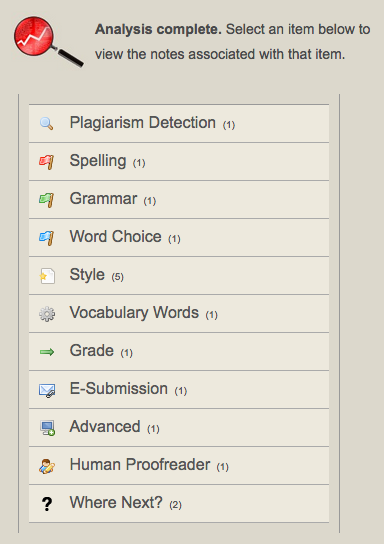Click the red analysis magnifying glass logo
384x544 pixels.
coord(48,41)
